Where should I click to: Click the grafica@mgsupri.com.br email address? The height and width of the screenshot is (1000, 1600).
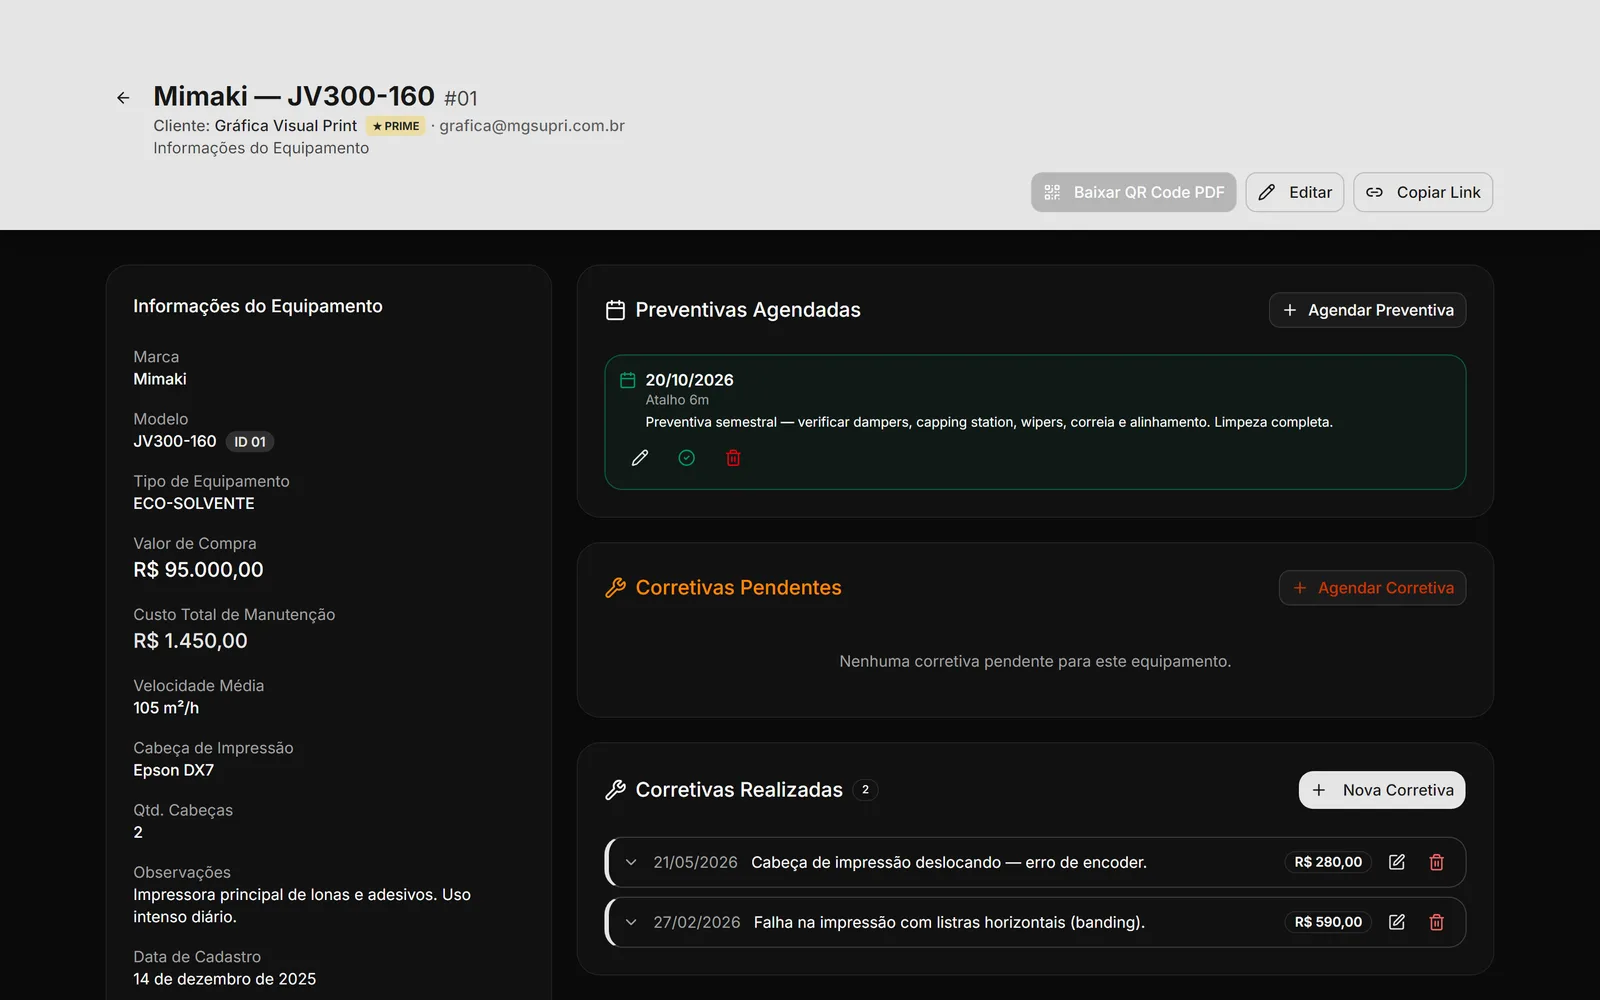pos(532,126)
